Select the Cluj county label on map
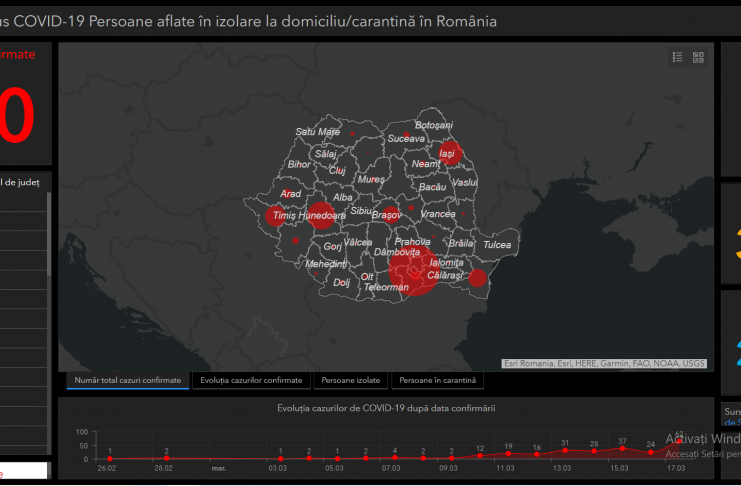The height and width of the screenshot is (486, 741). click(337, 171)
